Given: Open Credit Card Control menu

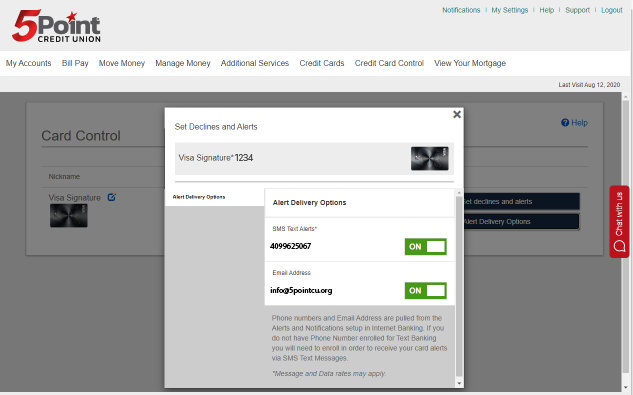Looking at the screenshot, I should click(x=389, y=63).
